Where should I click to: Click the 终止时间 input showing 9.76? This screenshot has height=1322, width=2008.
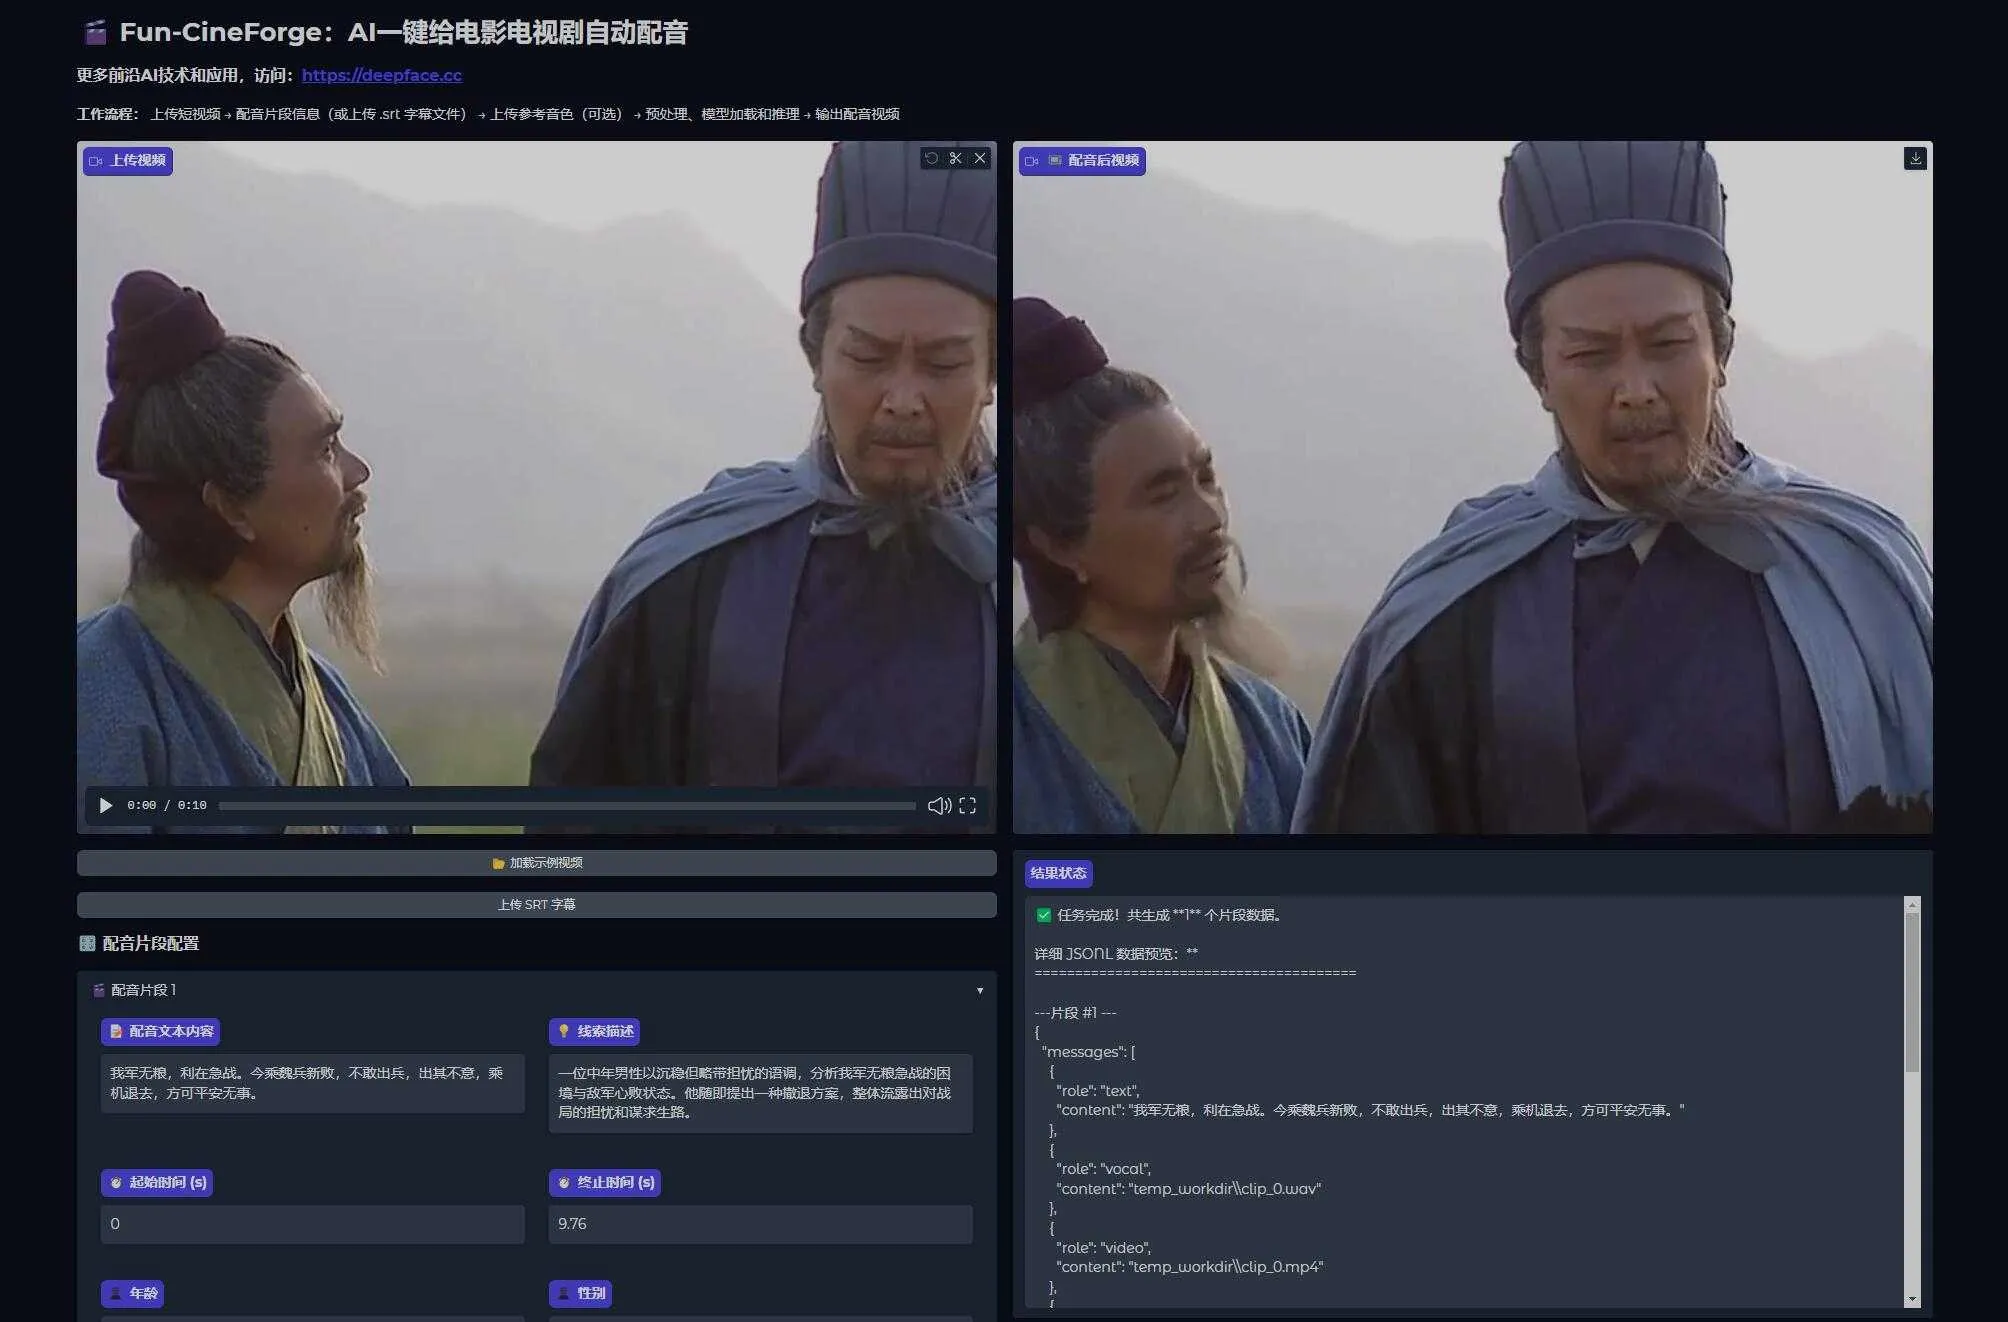tap(759, 1223)
